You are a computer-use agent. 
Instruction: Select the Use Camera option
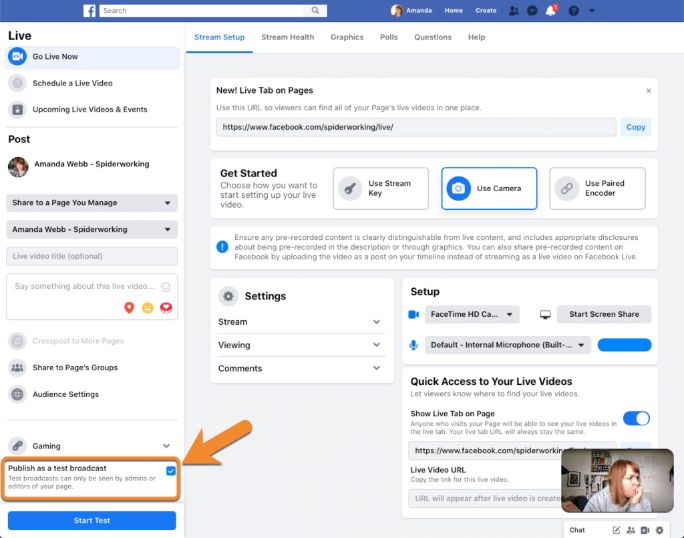488,188
